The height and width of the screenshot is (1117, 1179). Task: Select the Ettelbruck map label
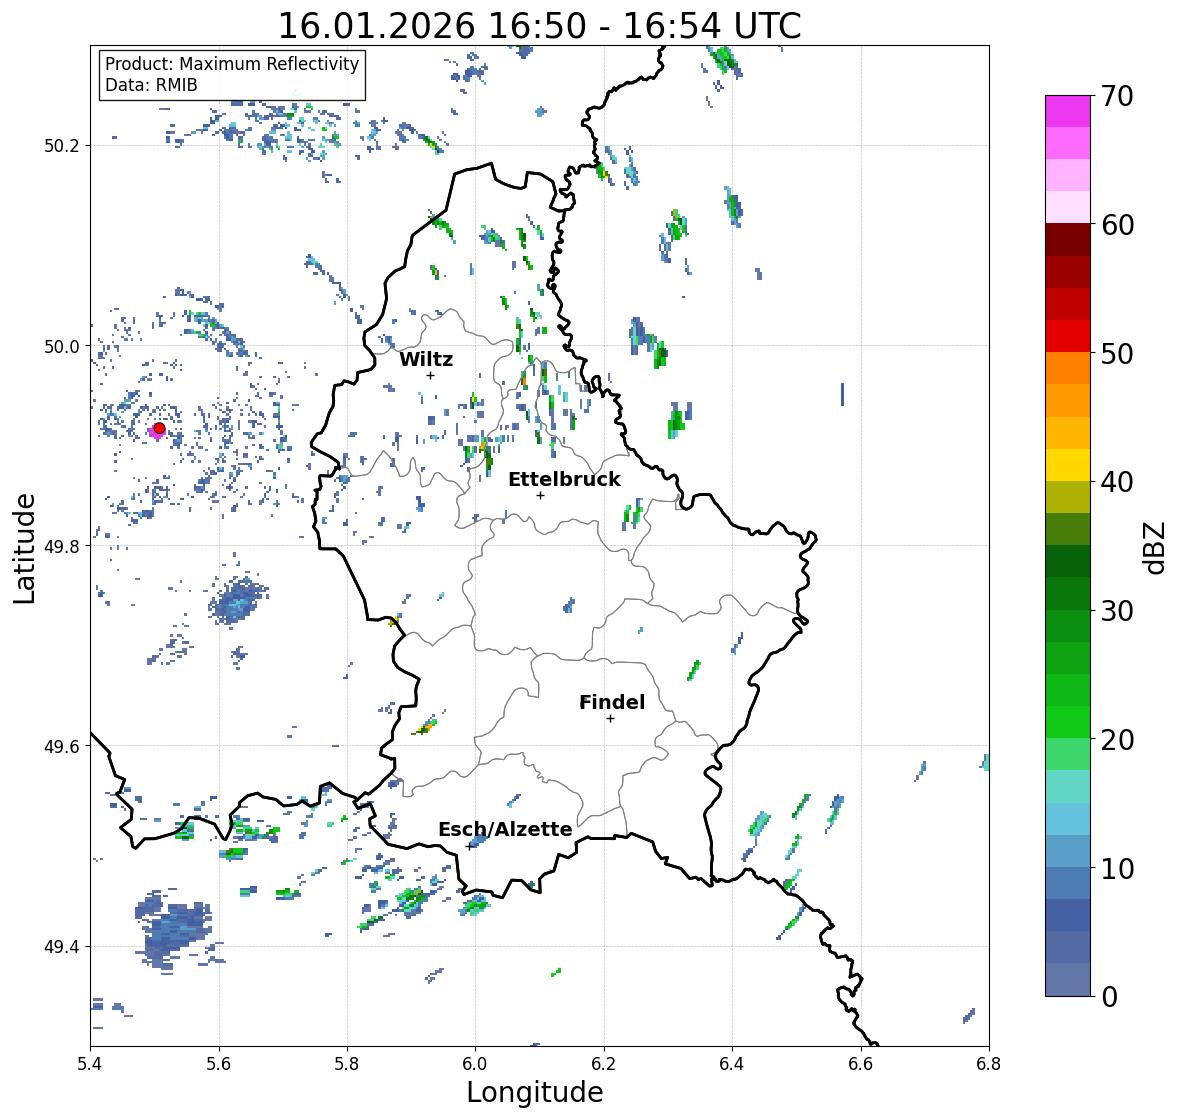pos(564,480)
